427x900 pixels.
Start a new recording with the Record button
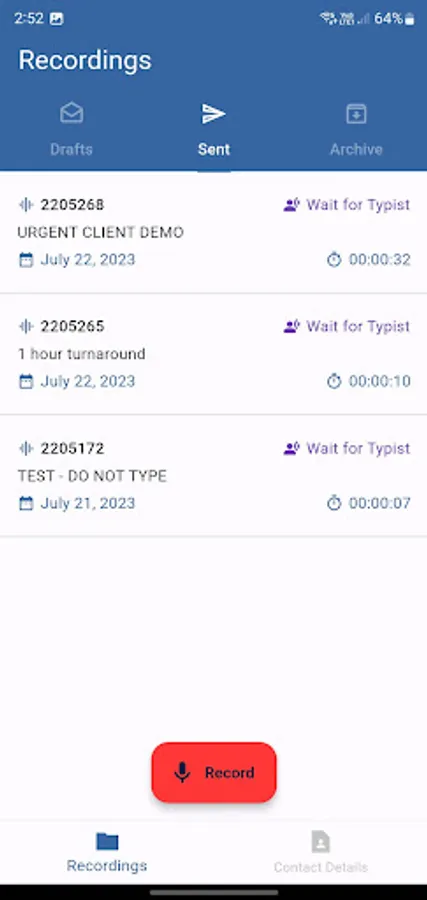click(214, 773)
